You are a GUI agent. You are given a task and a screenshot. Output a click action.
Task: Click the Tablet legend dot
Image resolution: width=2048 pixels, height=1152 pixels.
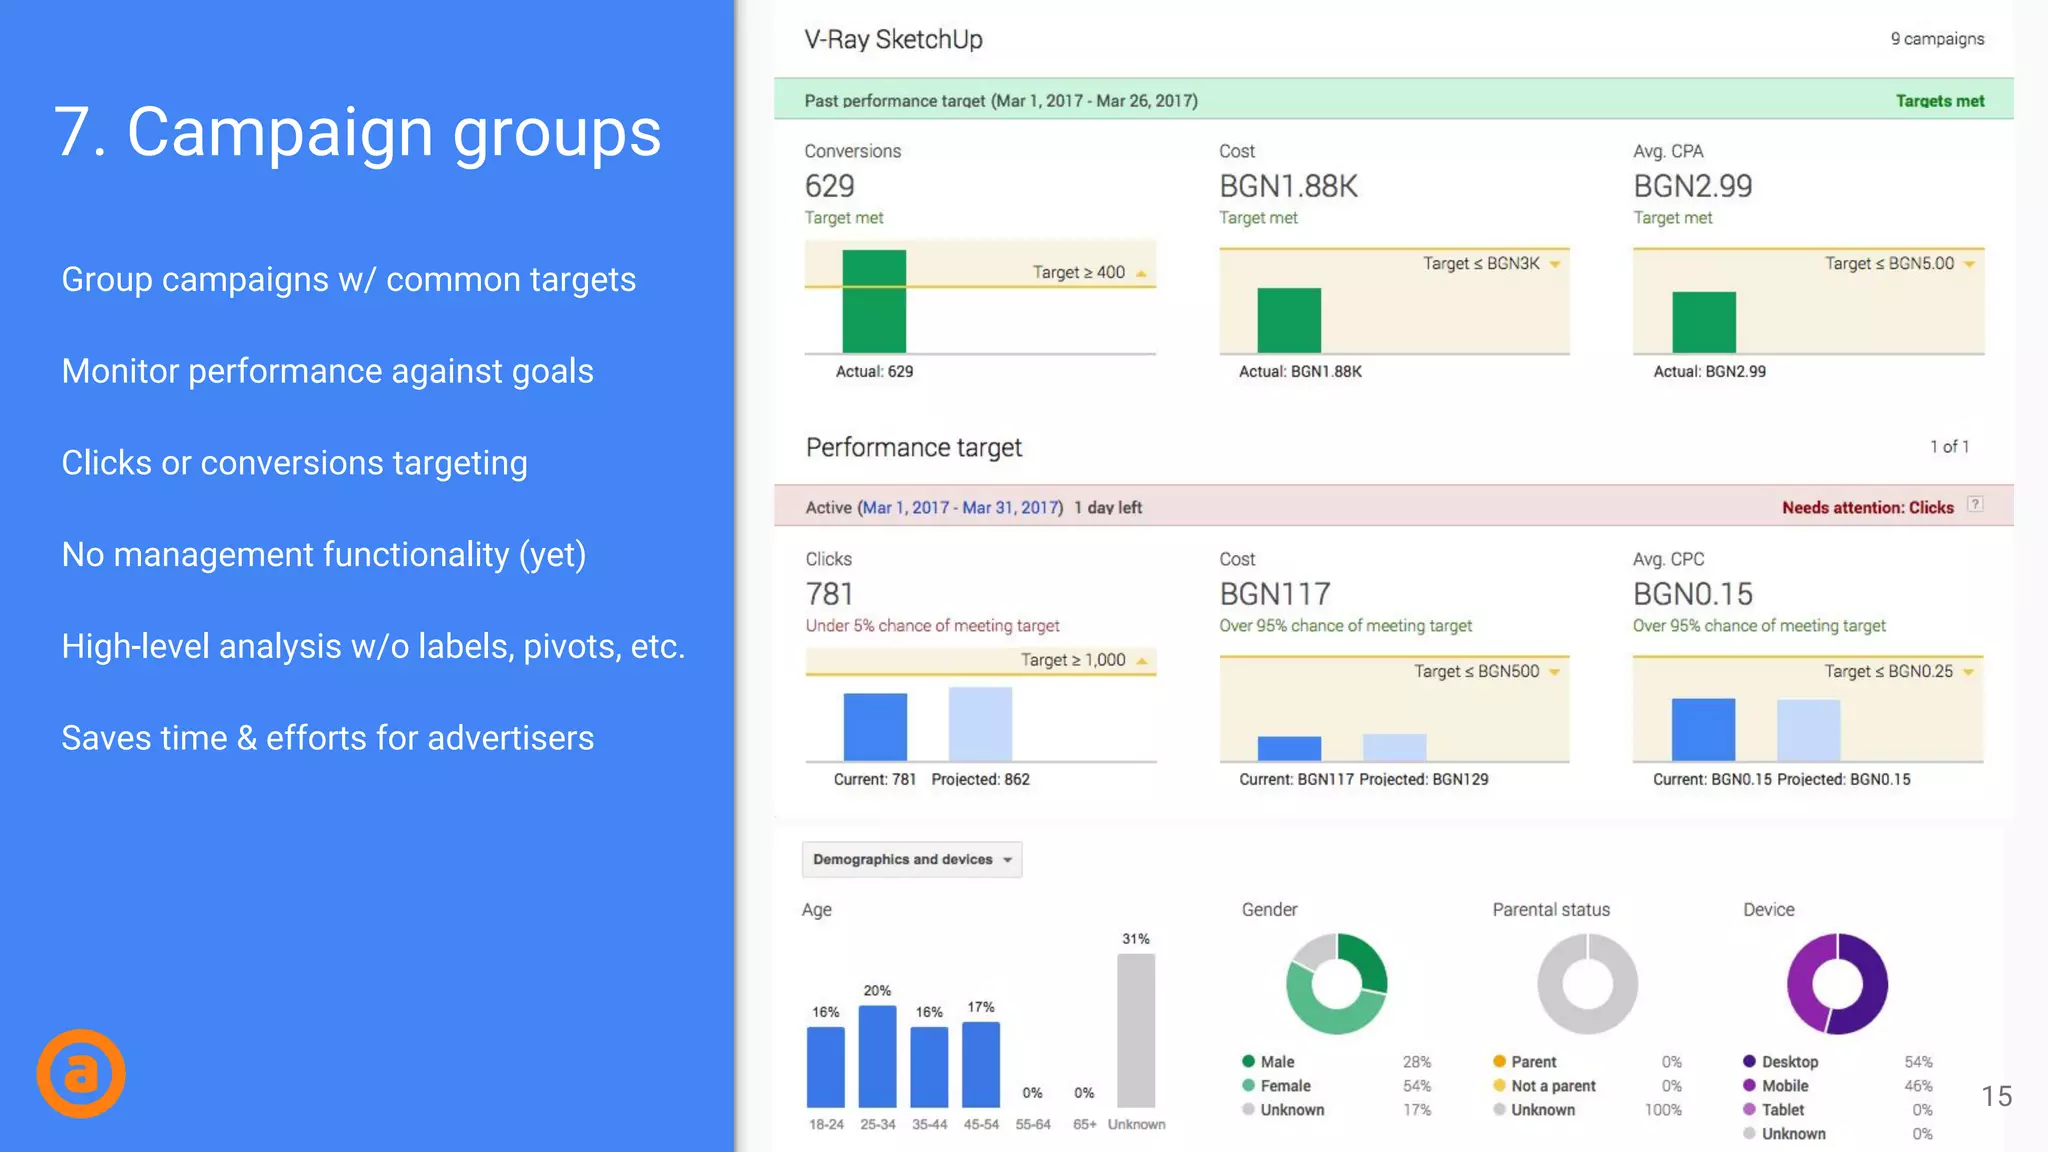[x=1749, y=1109]
